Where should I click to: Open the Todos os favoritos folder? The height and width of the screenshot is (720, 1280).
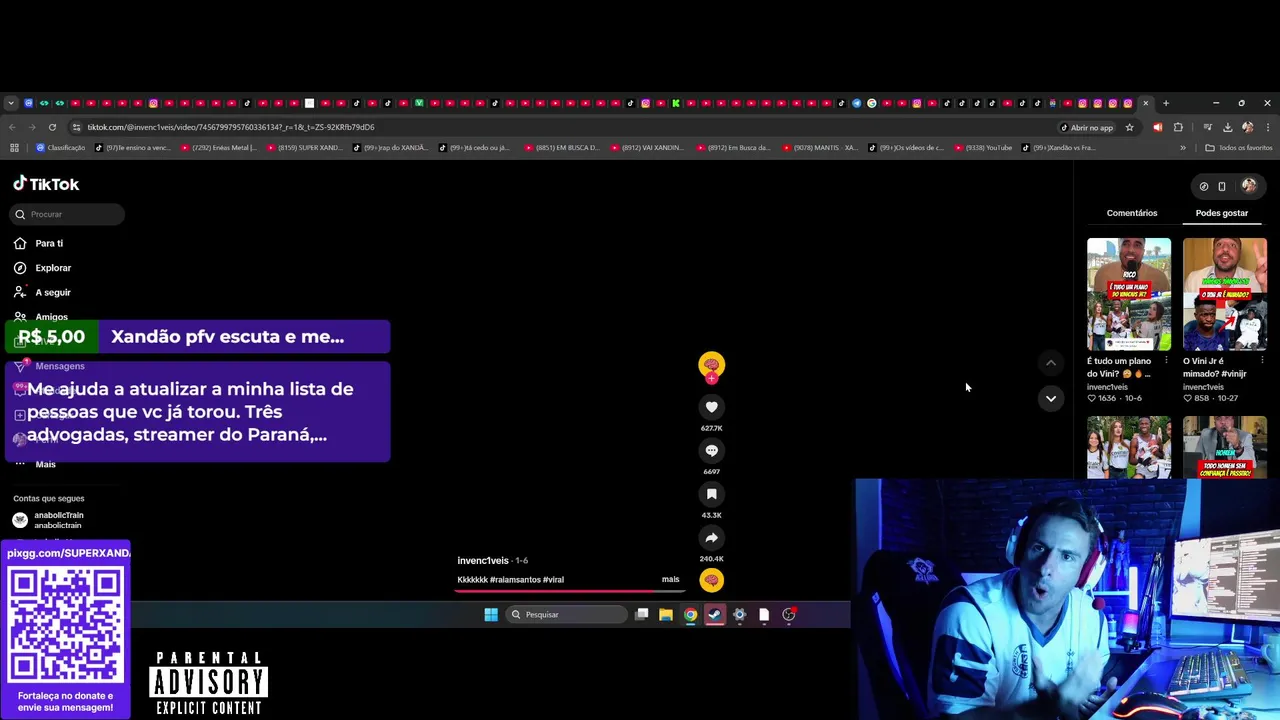coord(1238,148)
